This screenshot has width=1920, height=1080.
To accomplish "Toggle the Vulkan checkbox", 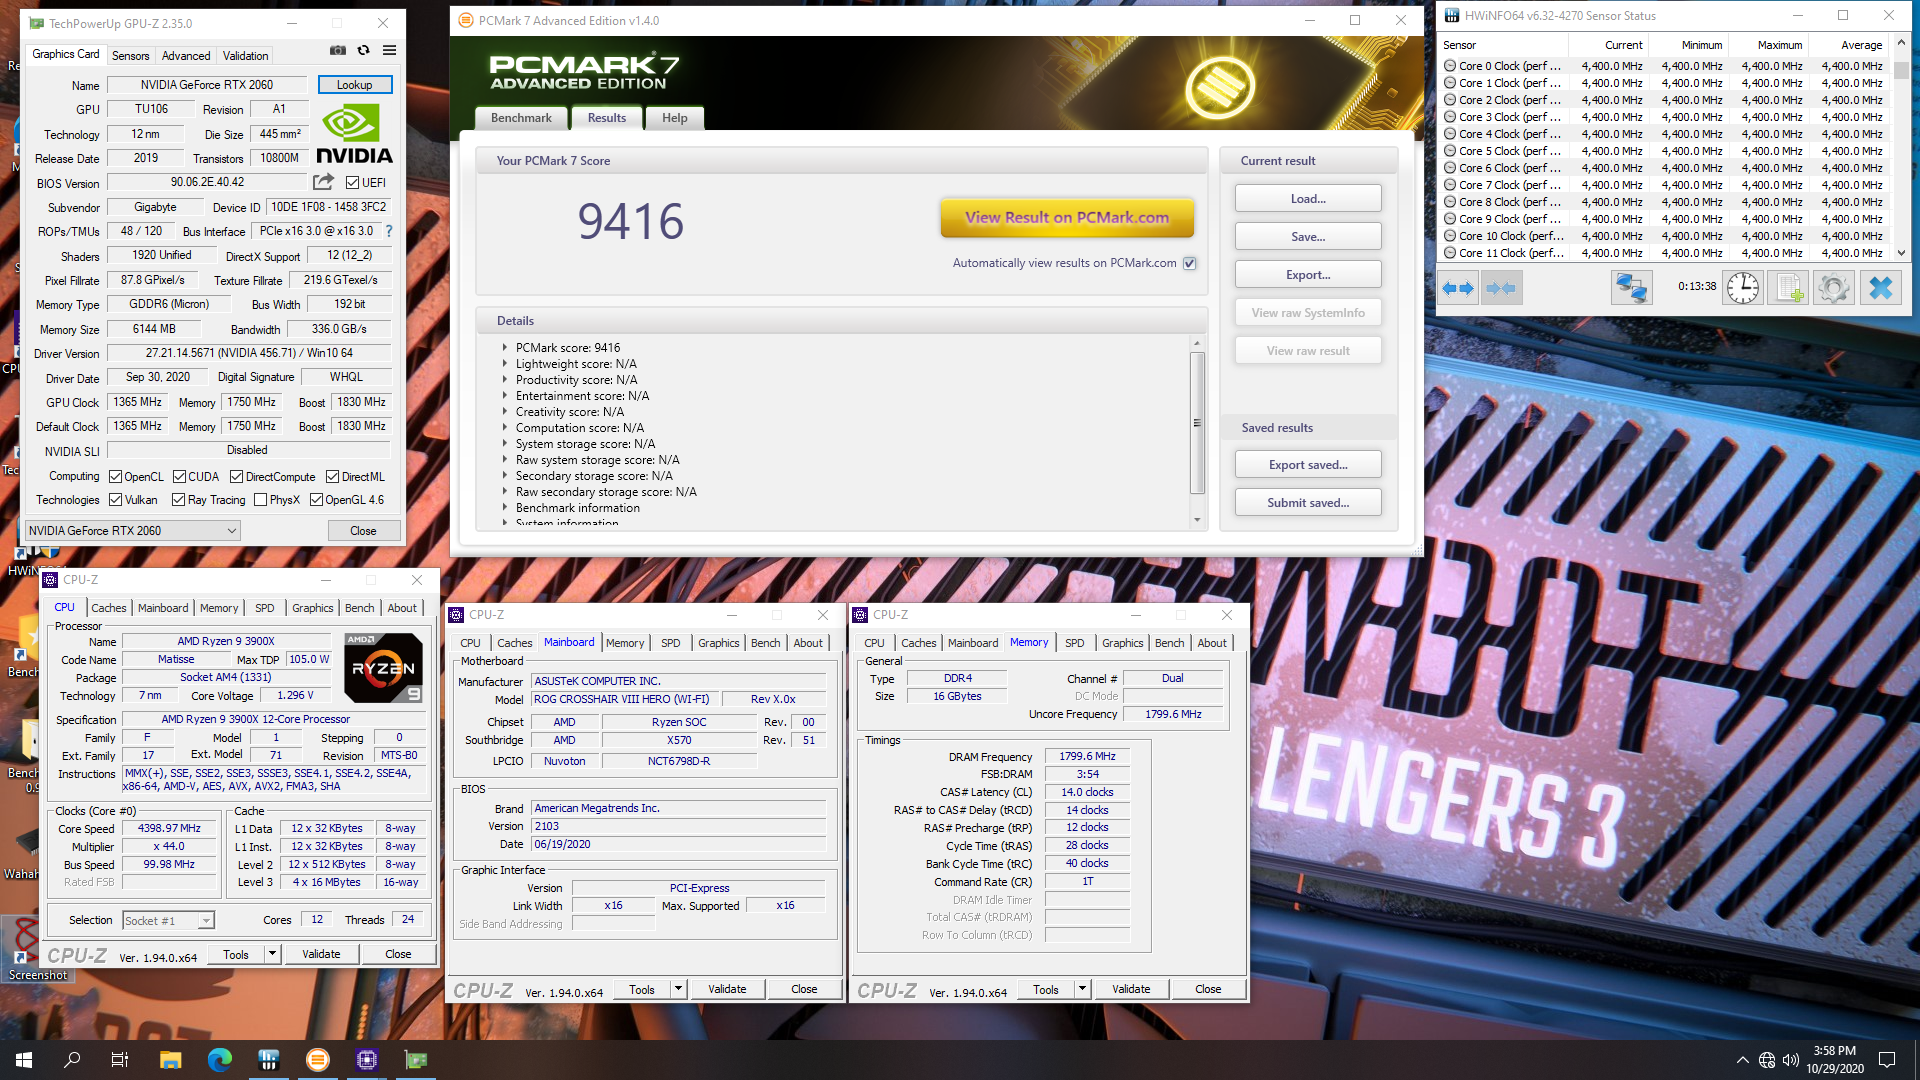I will point(115,500).
